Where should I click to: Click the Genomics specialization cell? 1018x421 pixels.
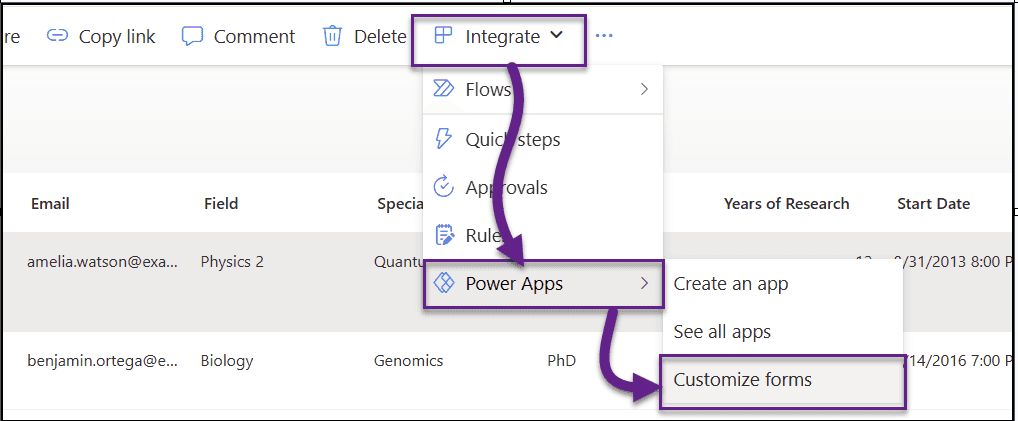tap(408, 361)
